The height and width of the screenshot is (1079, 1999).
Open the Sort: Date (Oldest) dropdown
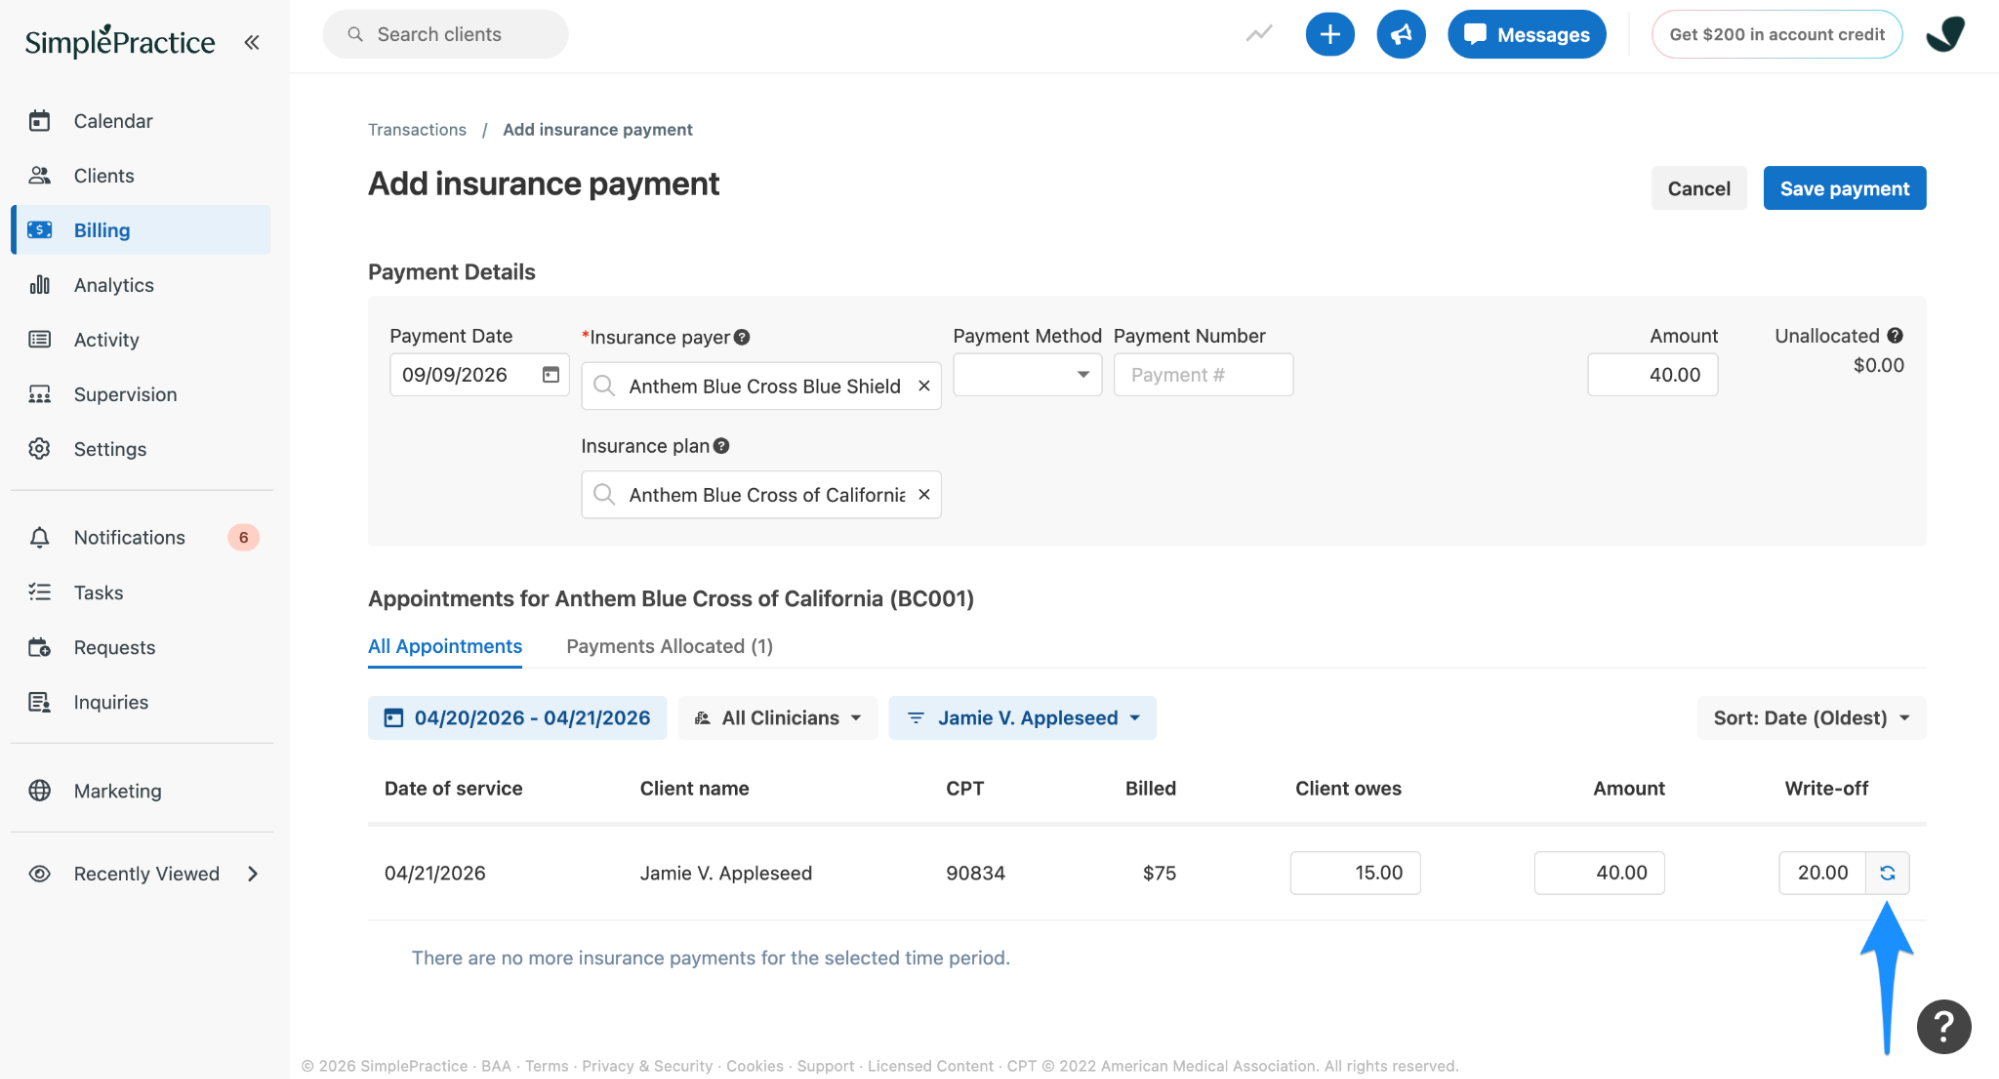tap(1811, 718)
